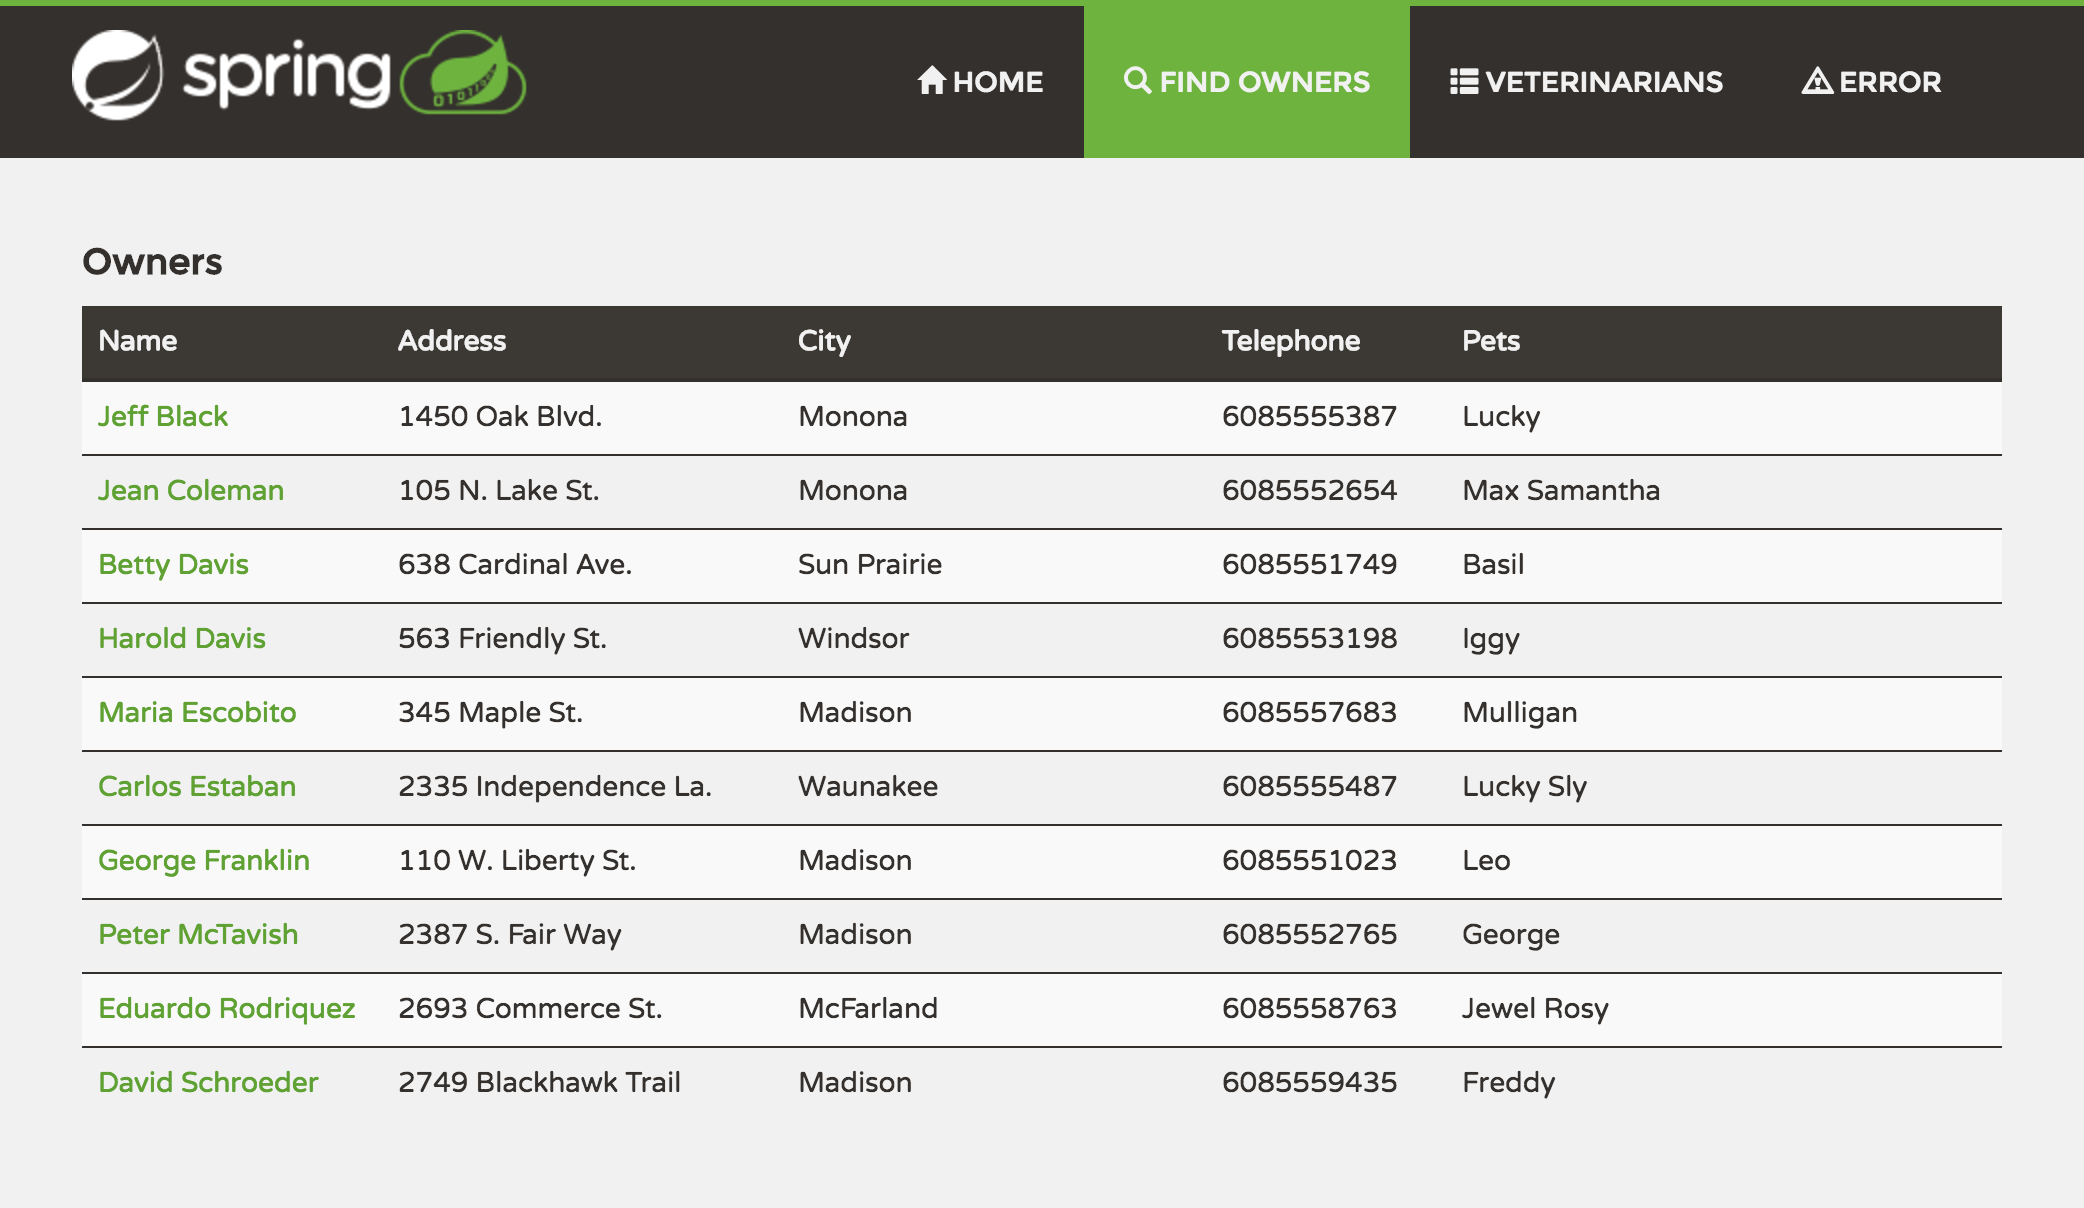The height and width of the screenshot is (1208, 2084).
Task: Click the house icon next to Home
Action: [x=932, y=80]
